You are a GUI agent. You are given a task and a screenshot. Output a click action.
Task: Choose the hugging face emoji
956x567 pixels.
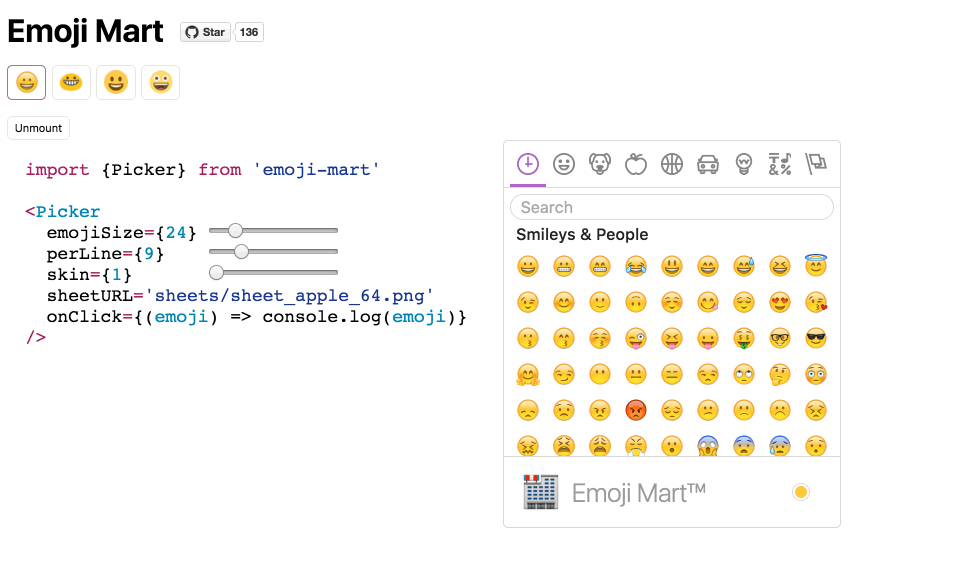click(528, 374)
